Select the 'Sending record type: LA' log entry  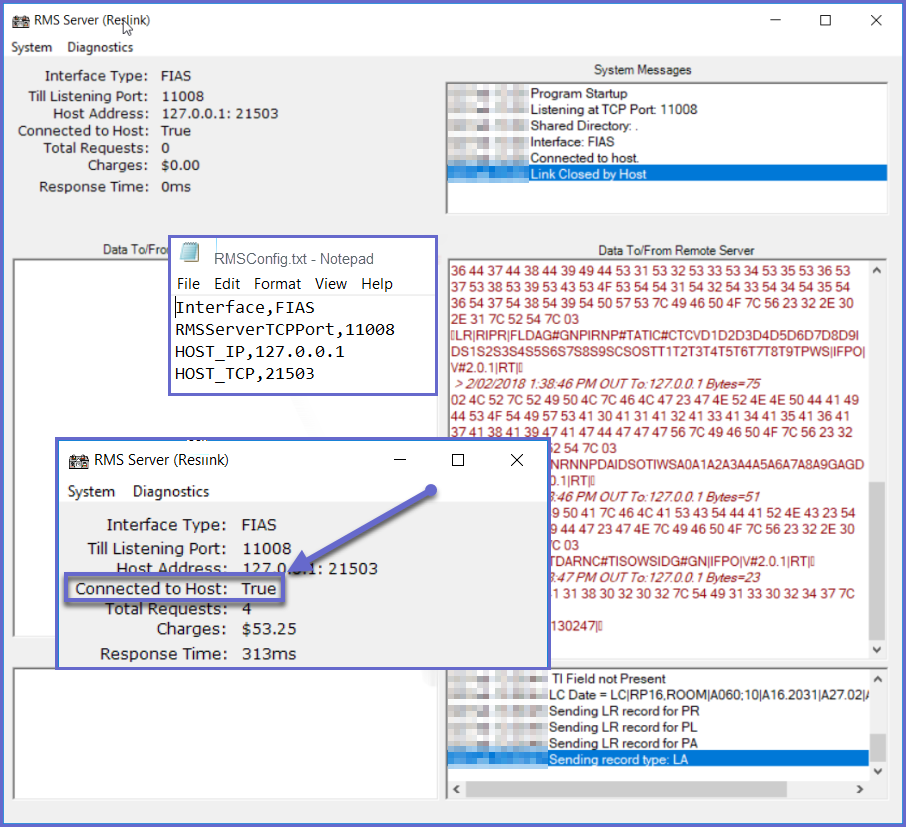coord(617,759)
